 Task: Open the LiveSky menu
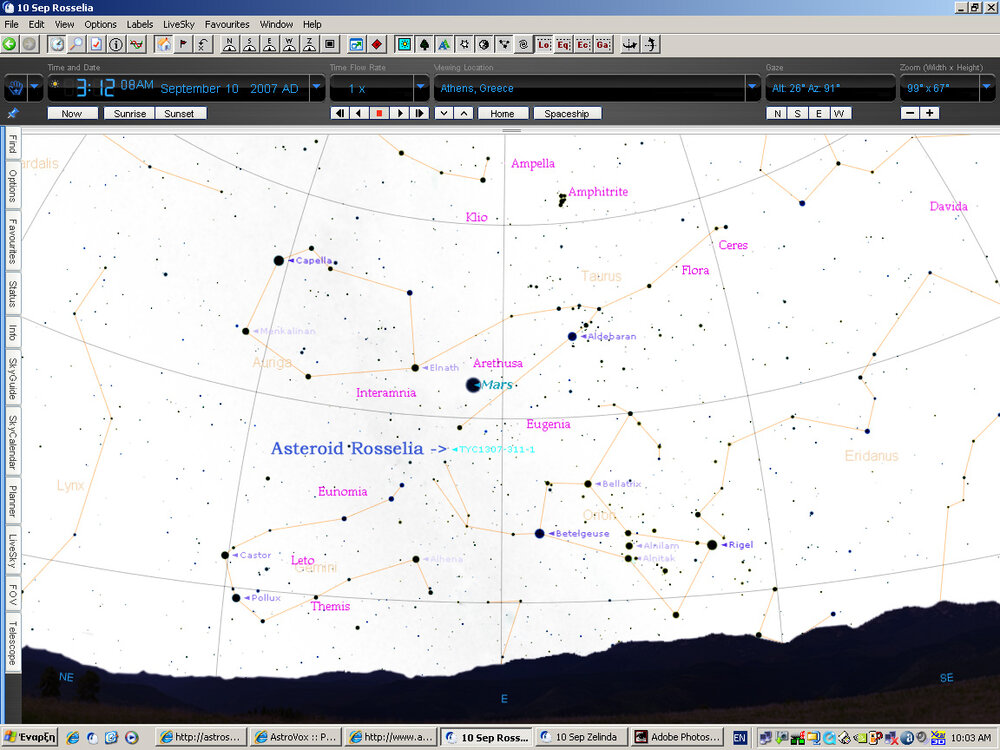179,24
